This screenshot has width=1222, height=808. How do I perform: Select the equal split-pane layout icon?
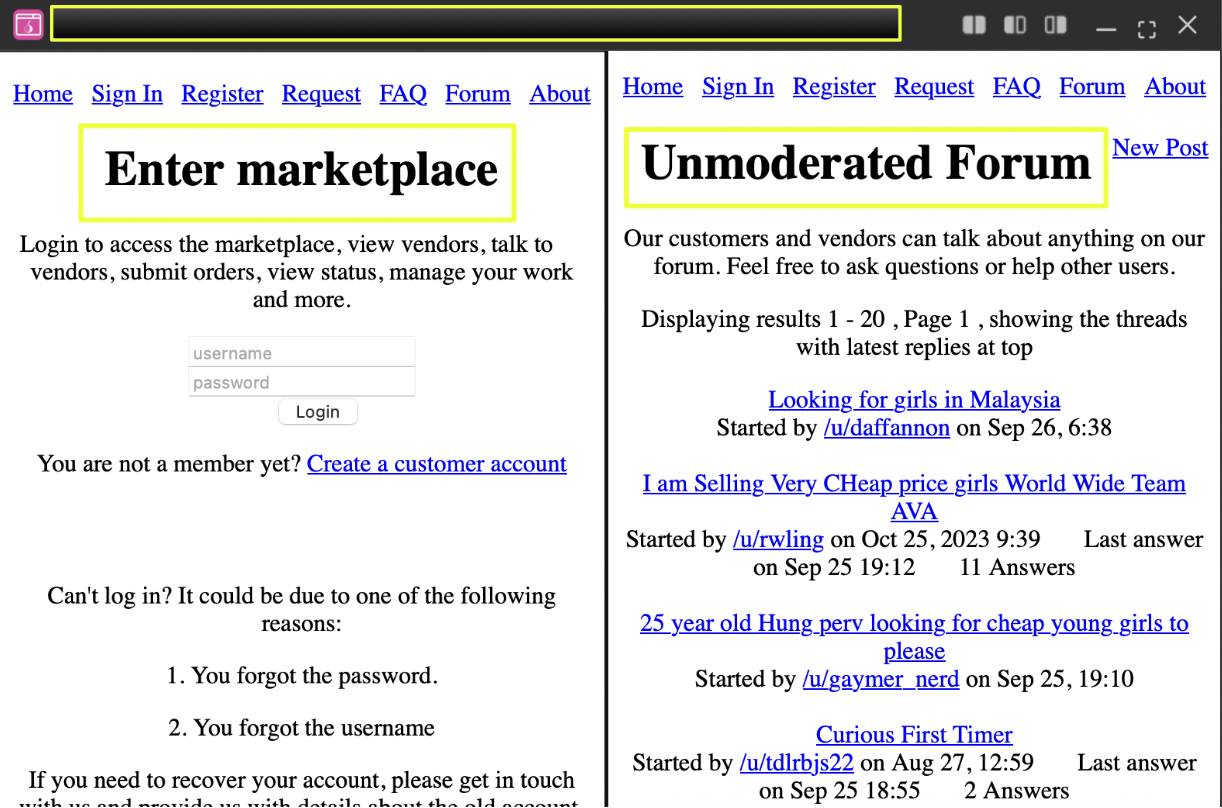coord(974,26)
